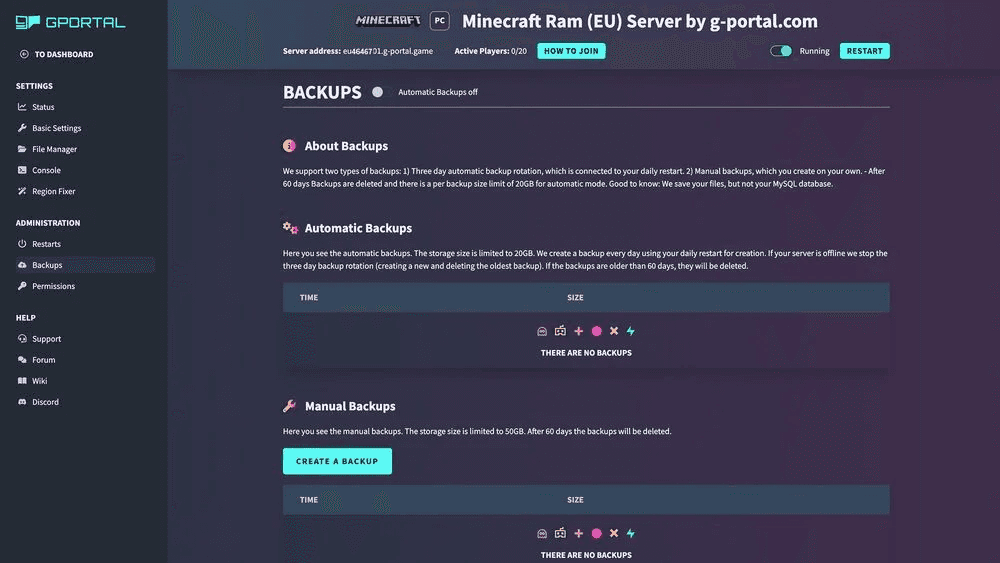Click the Forum chat bubbles icon
The image size is (1000, 563).
[22, 360]
